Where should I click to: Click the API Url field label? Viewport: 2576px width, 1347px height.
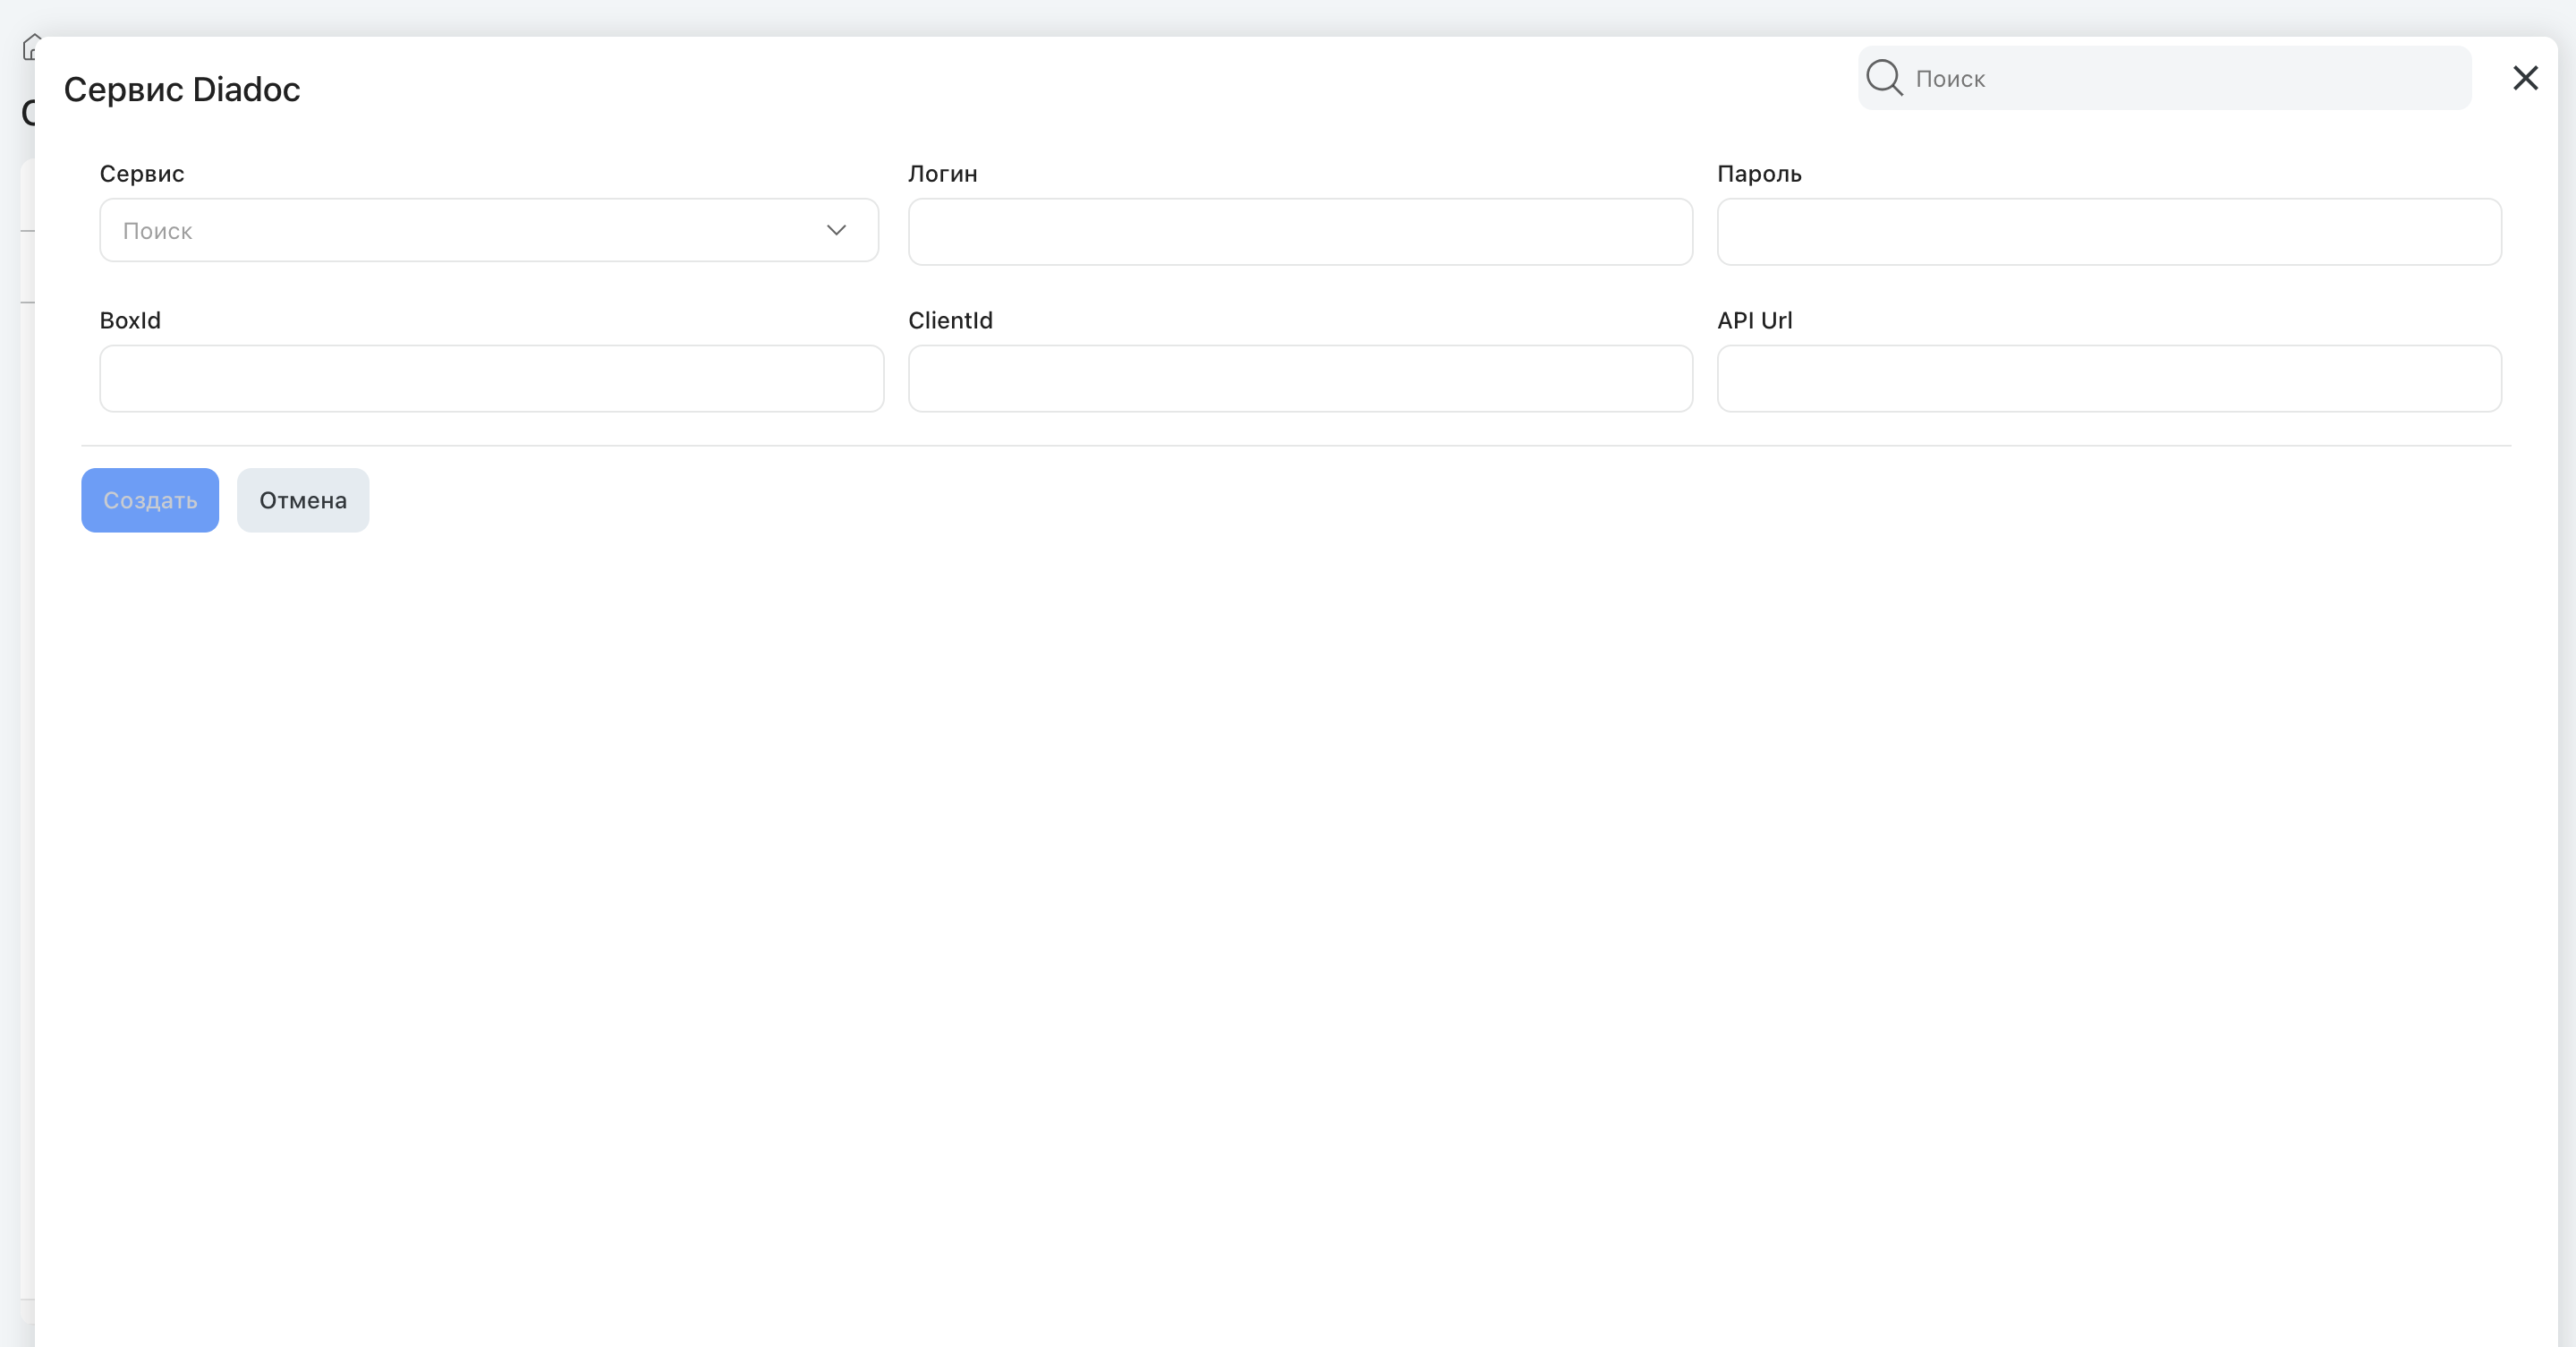[1755, 321]
